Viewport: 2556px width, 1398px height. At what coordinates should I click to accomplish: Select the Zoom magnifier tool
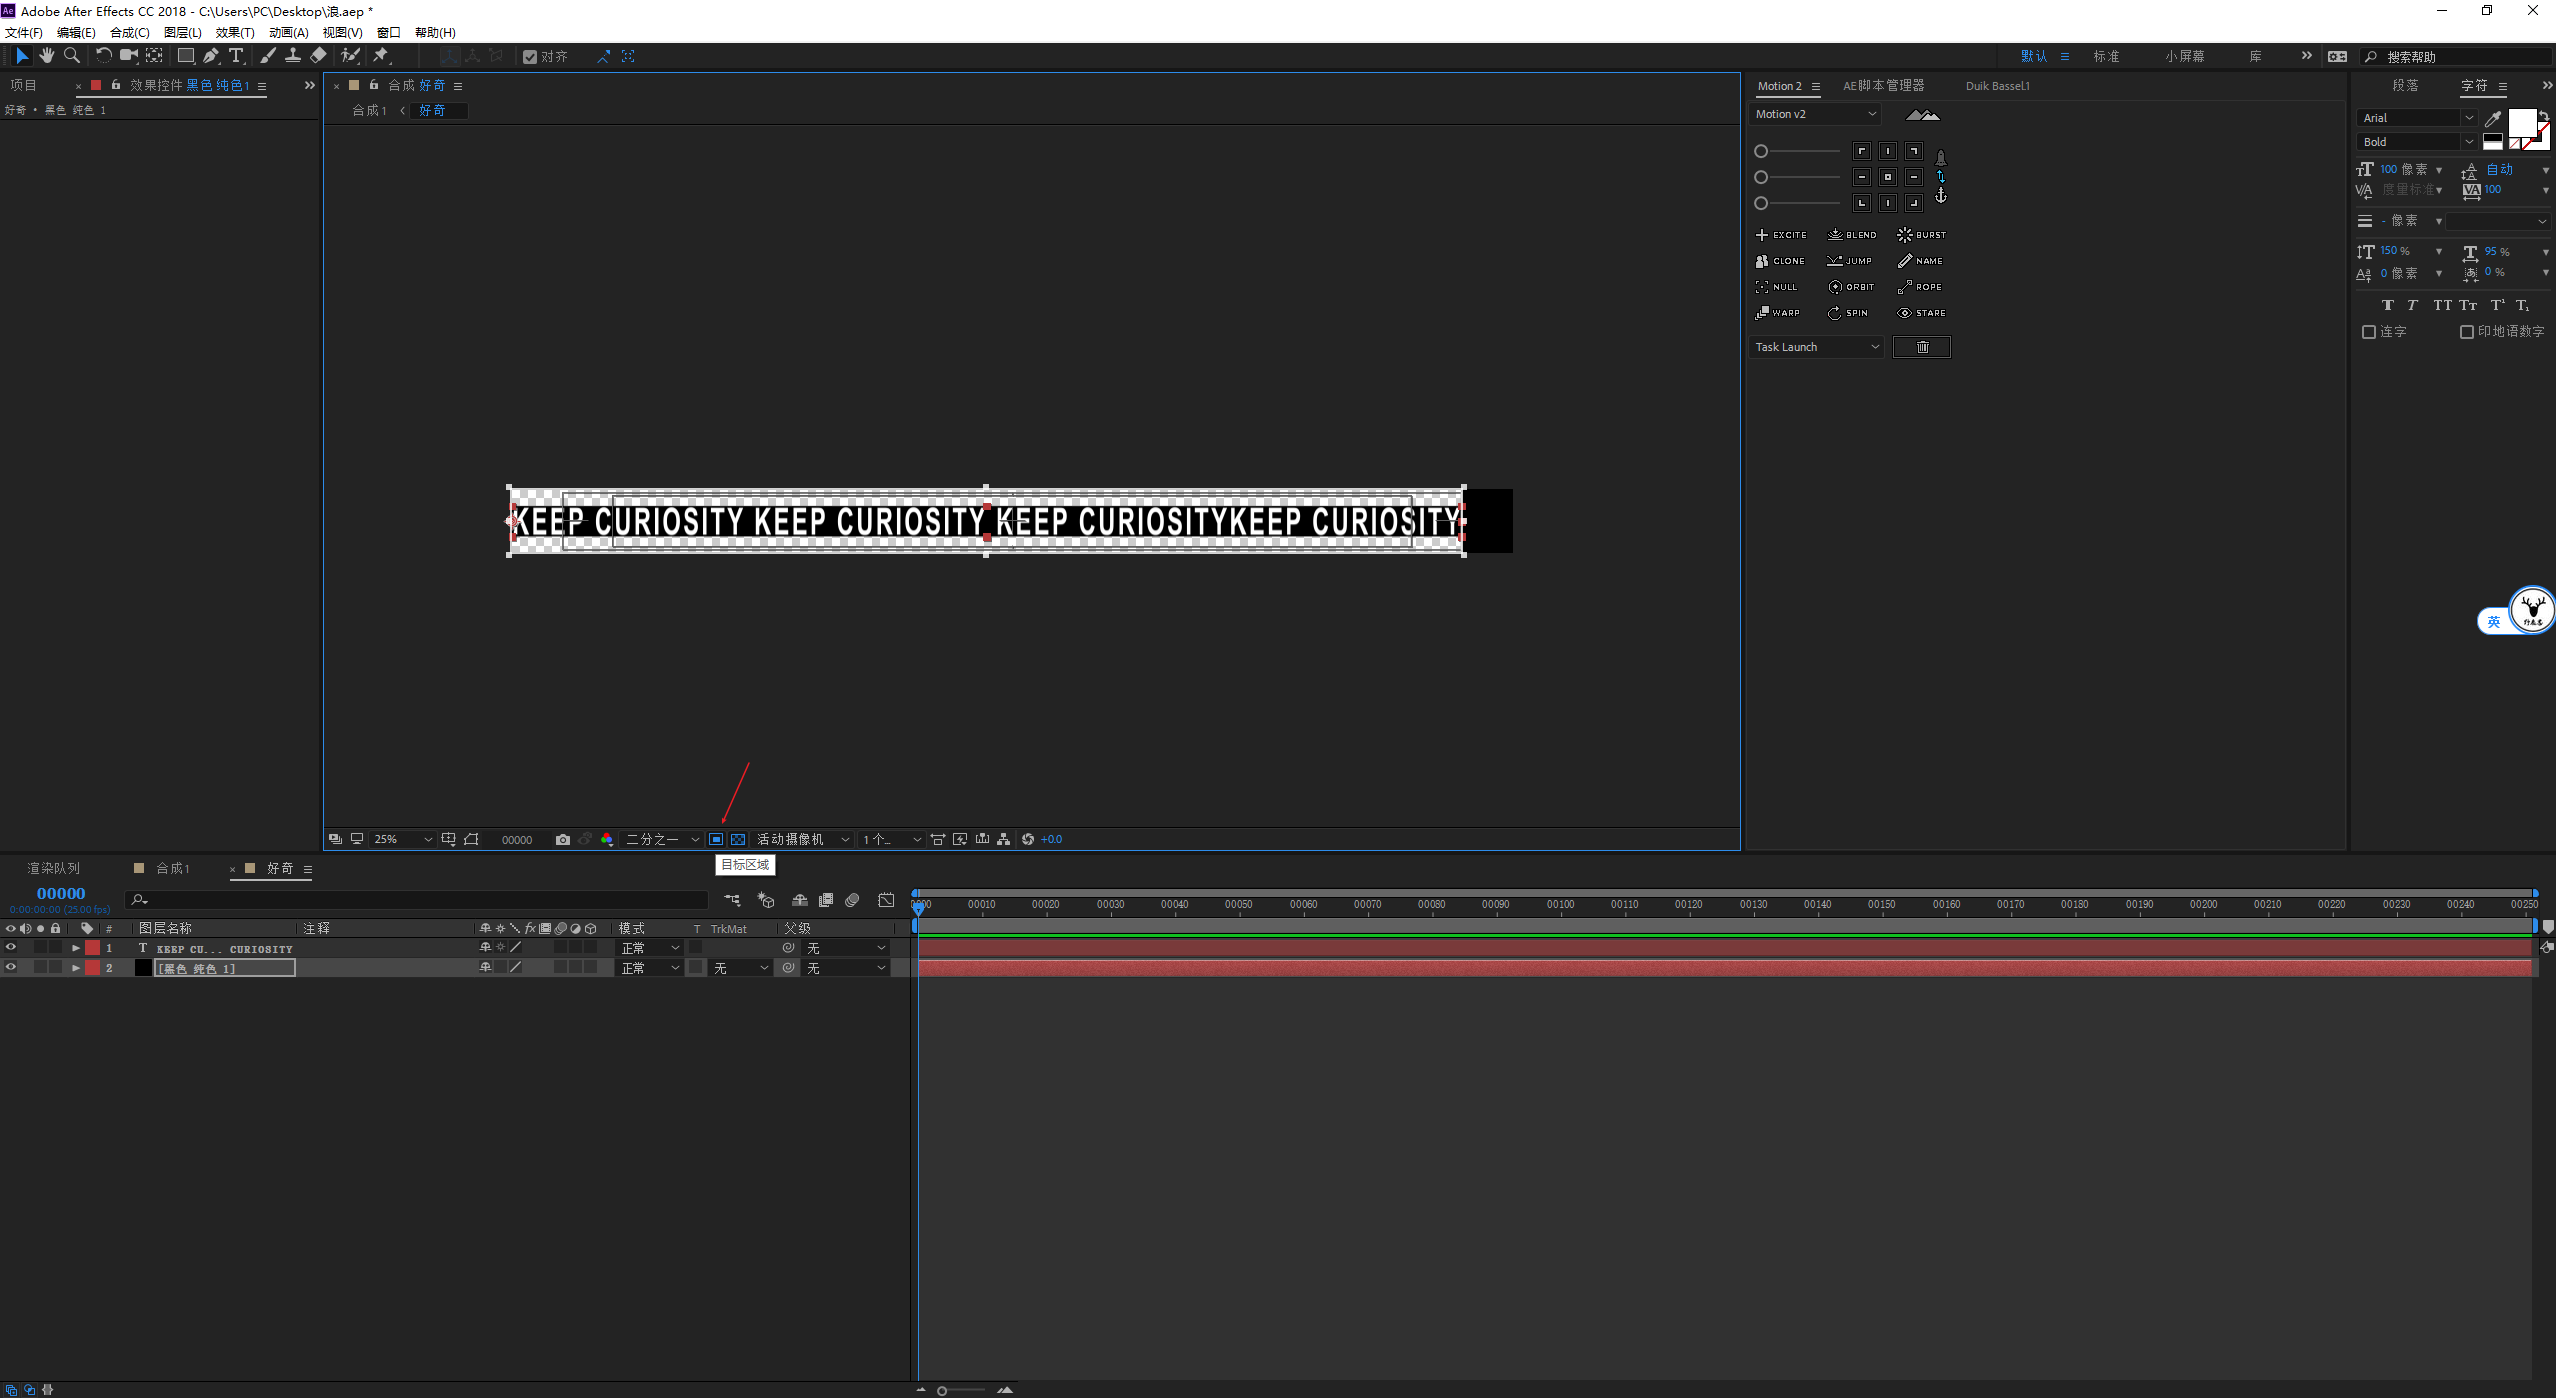point(72,56)
